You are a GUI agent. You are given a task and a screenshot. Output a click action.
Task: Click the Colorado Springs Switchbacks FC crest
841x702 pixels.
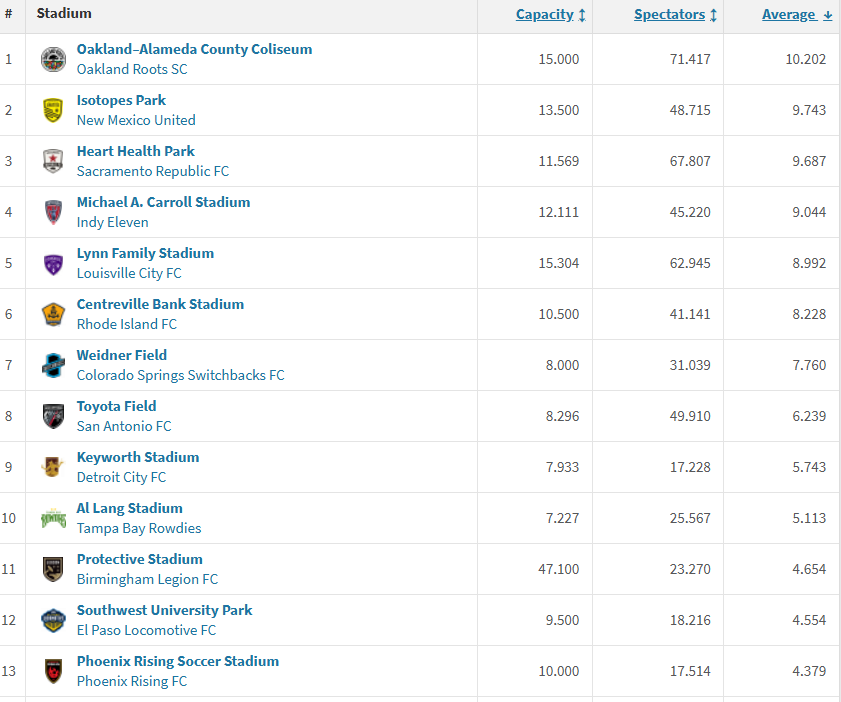pyautogui.click(x=53, y=365)
